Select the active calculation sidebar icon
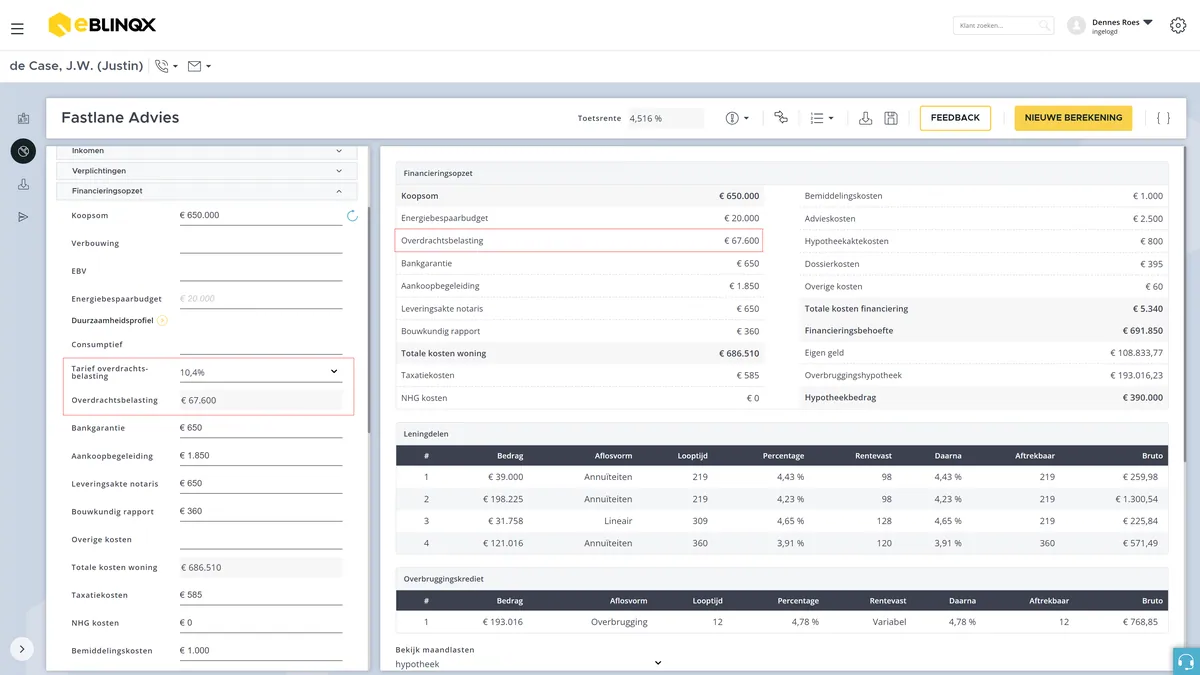The width and height of the screenshot is (1200, 675). (x=23, y=151)
